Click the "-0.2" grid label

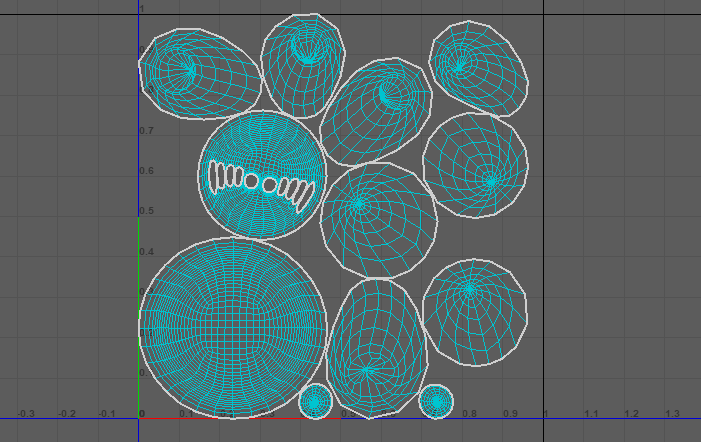(x=67, y=414)
